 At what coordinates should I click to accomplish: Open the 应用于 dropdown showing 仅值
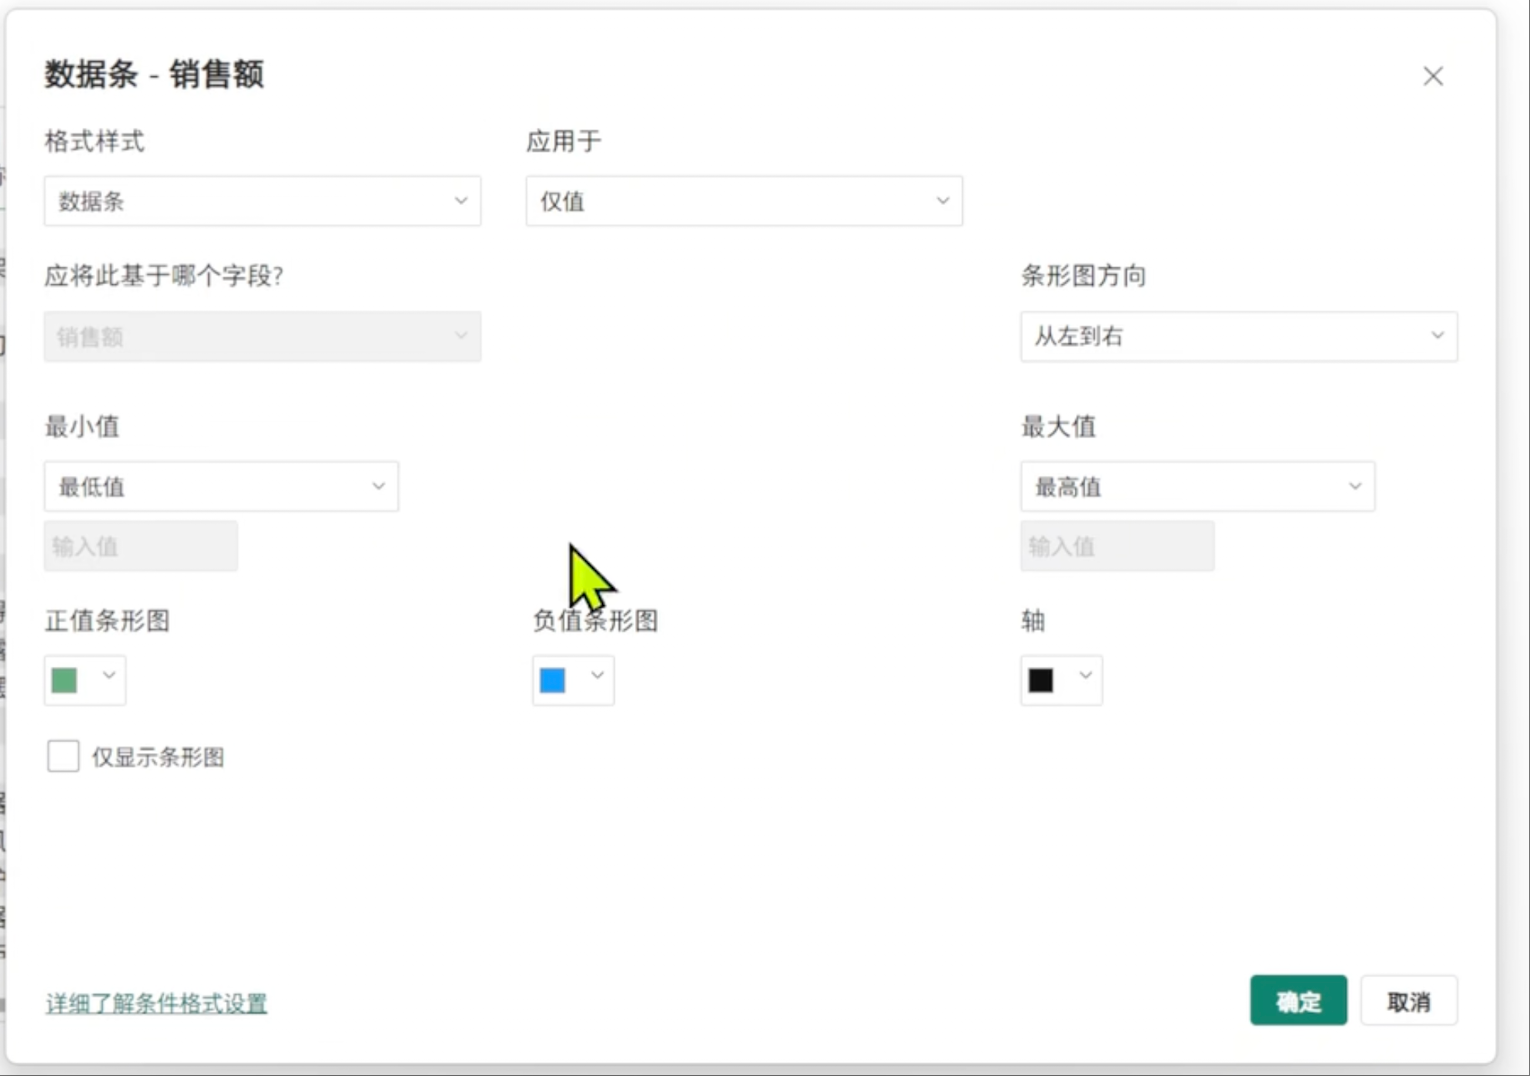coord(744,201)
